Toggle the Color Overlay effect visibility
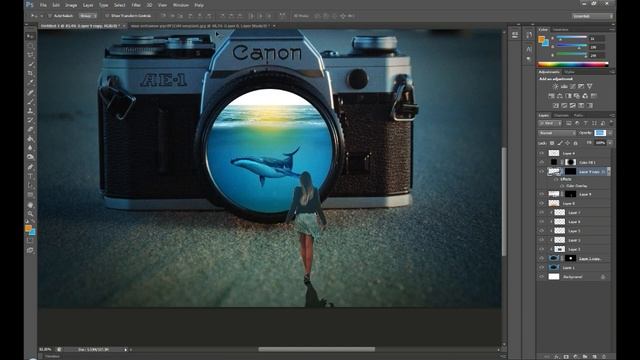The height and width of the screenshot is (360, 640). point(562,186)
